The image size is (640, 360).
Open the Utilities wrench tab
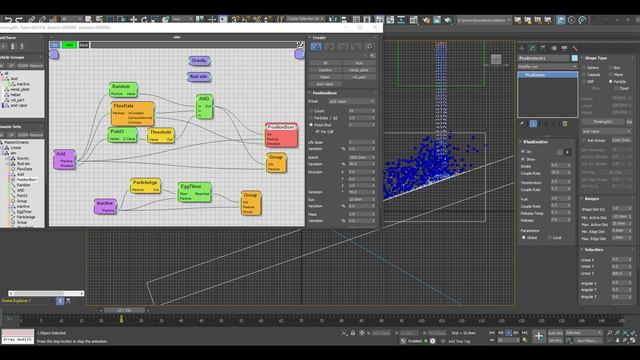click(575, 48)
